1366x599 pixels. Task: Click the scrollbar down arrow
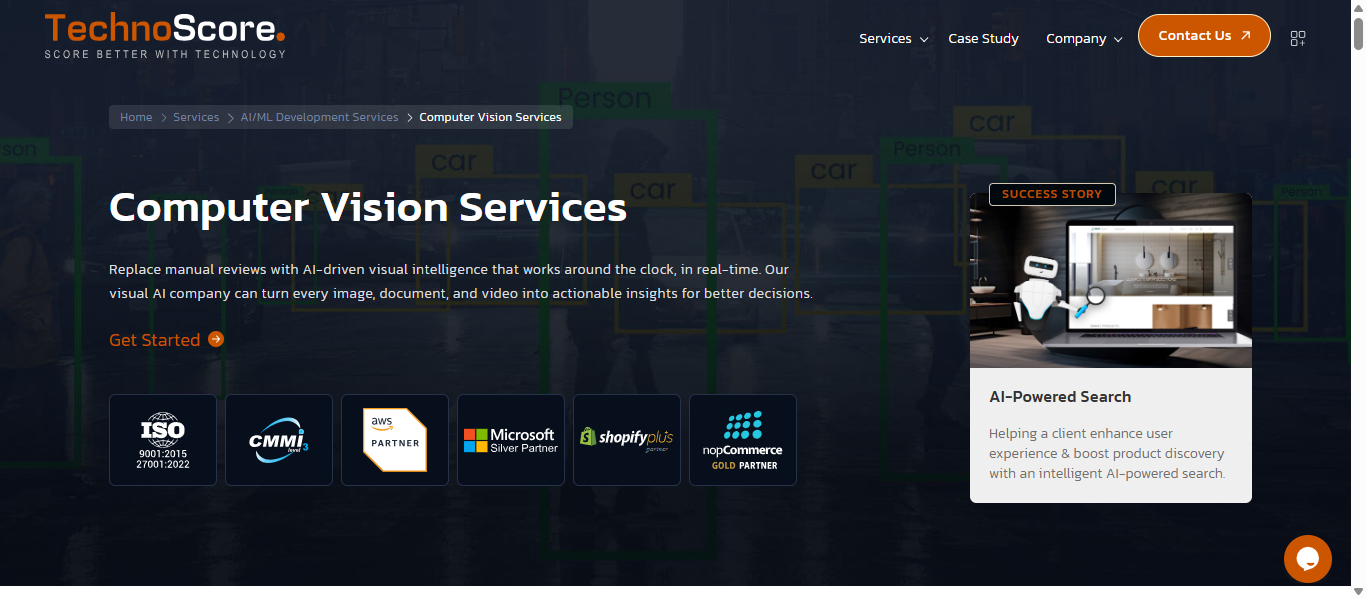pos(1357,590)
